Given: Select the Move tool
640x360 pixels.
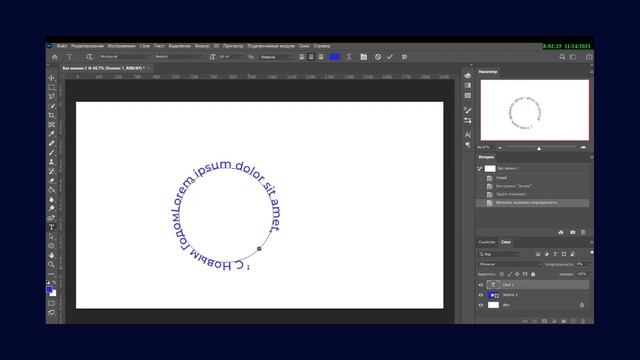Looking at the screenshot, I should click(51, 78).
